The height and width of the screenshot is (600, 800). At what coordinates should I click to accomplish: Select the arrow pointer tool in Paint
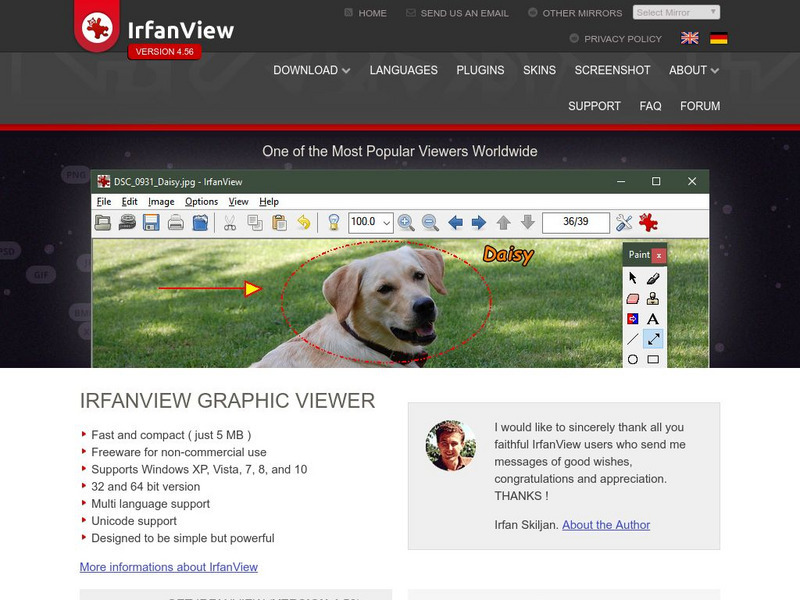coord(633,278)
